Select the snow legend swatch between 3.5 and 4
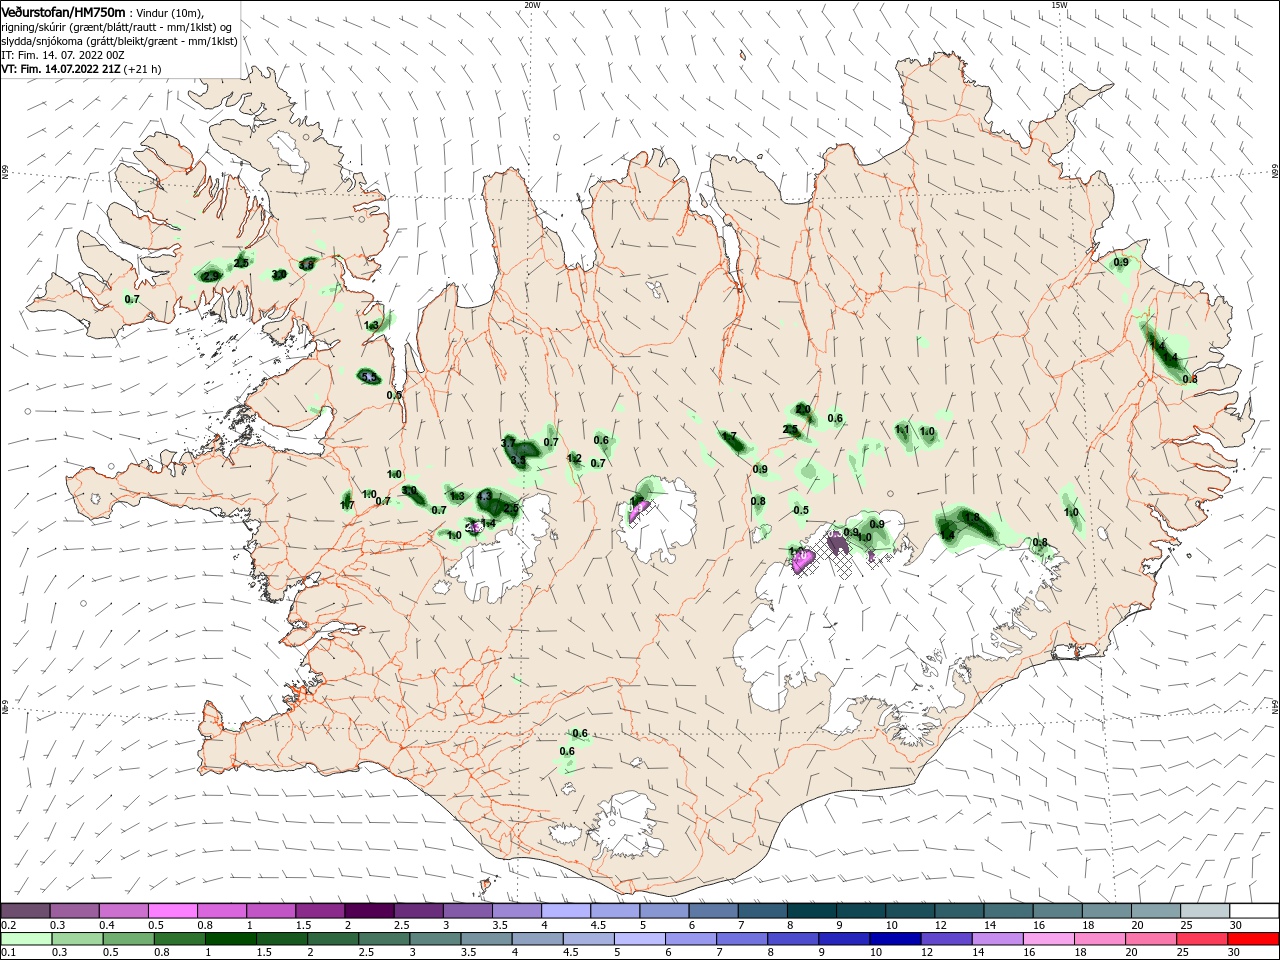The width and height of the screenshot is (1280, 960). (516, 911)
